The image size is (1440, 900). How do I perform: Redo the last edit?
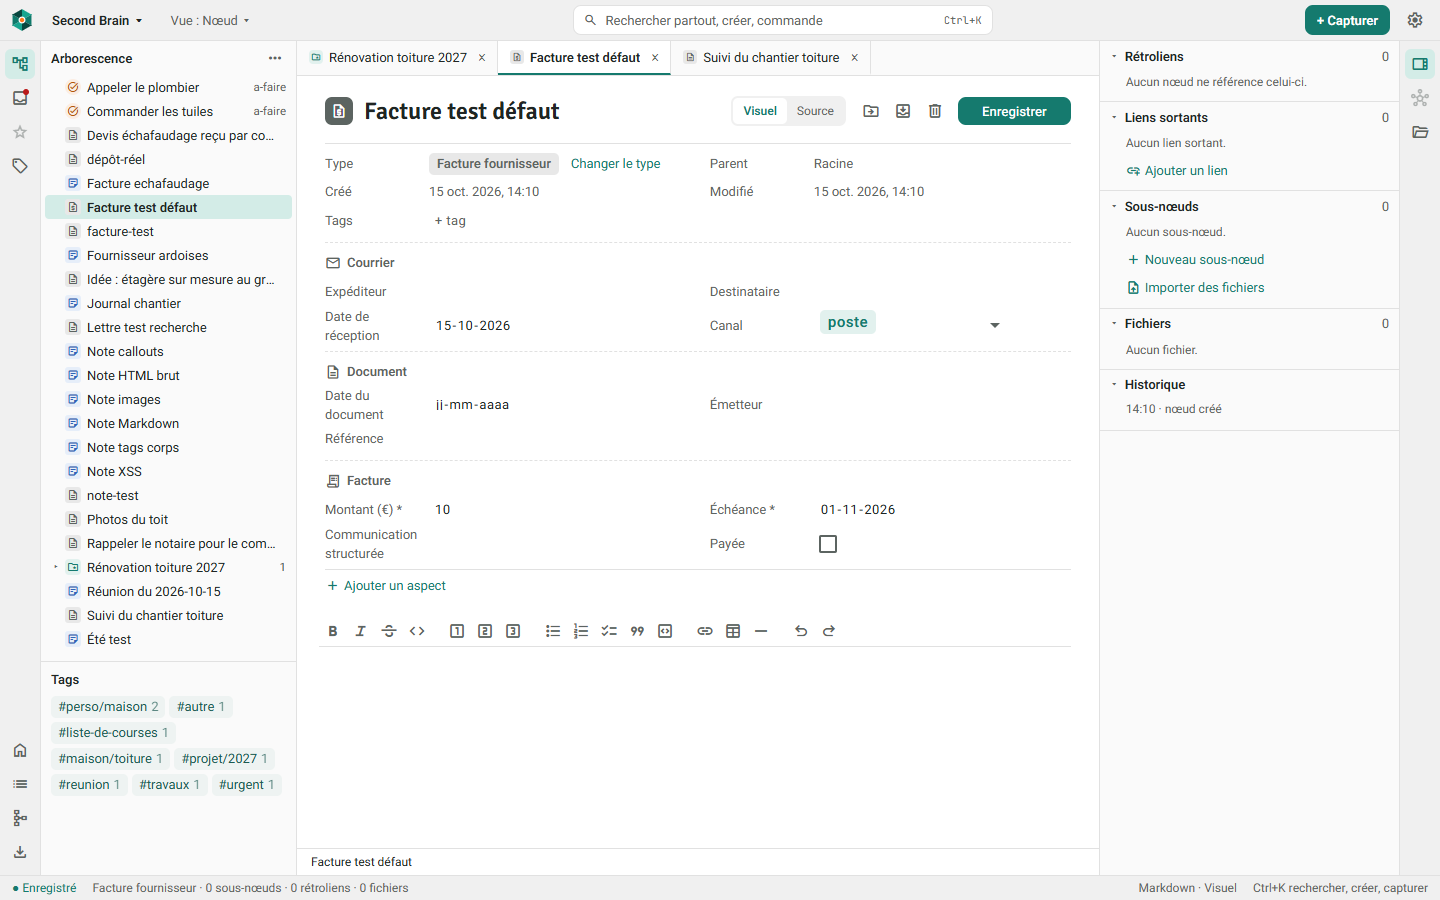(x=829, y=631)
